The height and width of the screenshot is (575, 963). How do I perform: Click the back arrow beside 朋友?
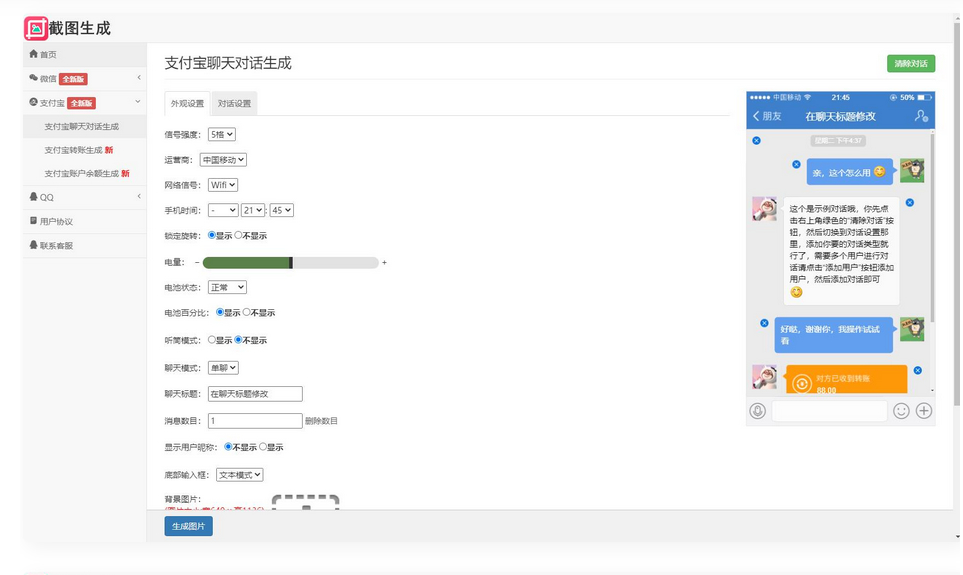click(x=756, y=116)
